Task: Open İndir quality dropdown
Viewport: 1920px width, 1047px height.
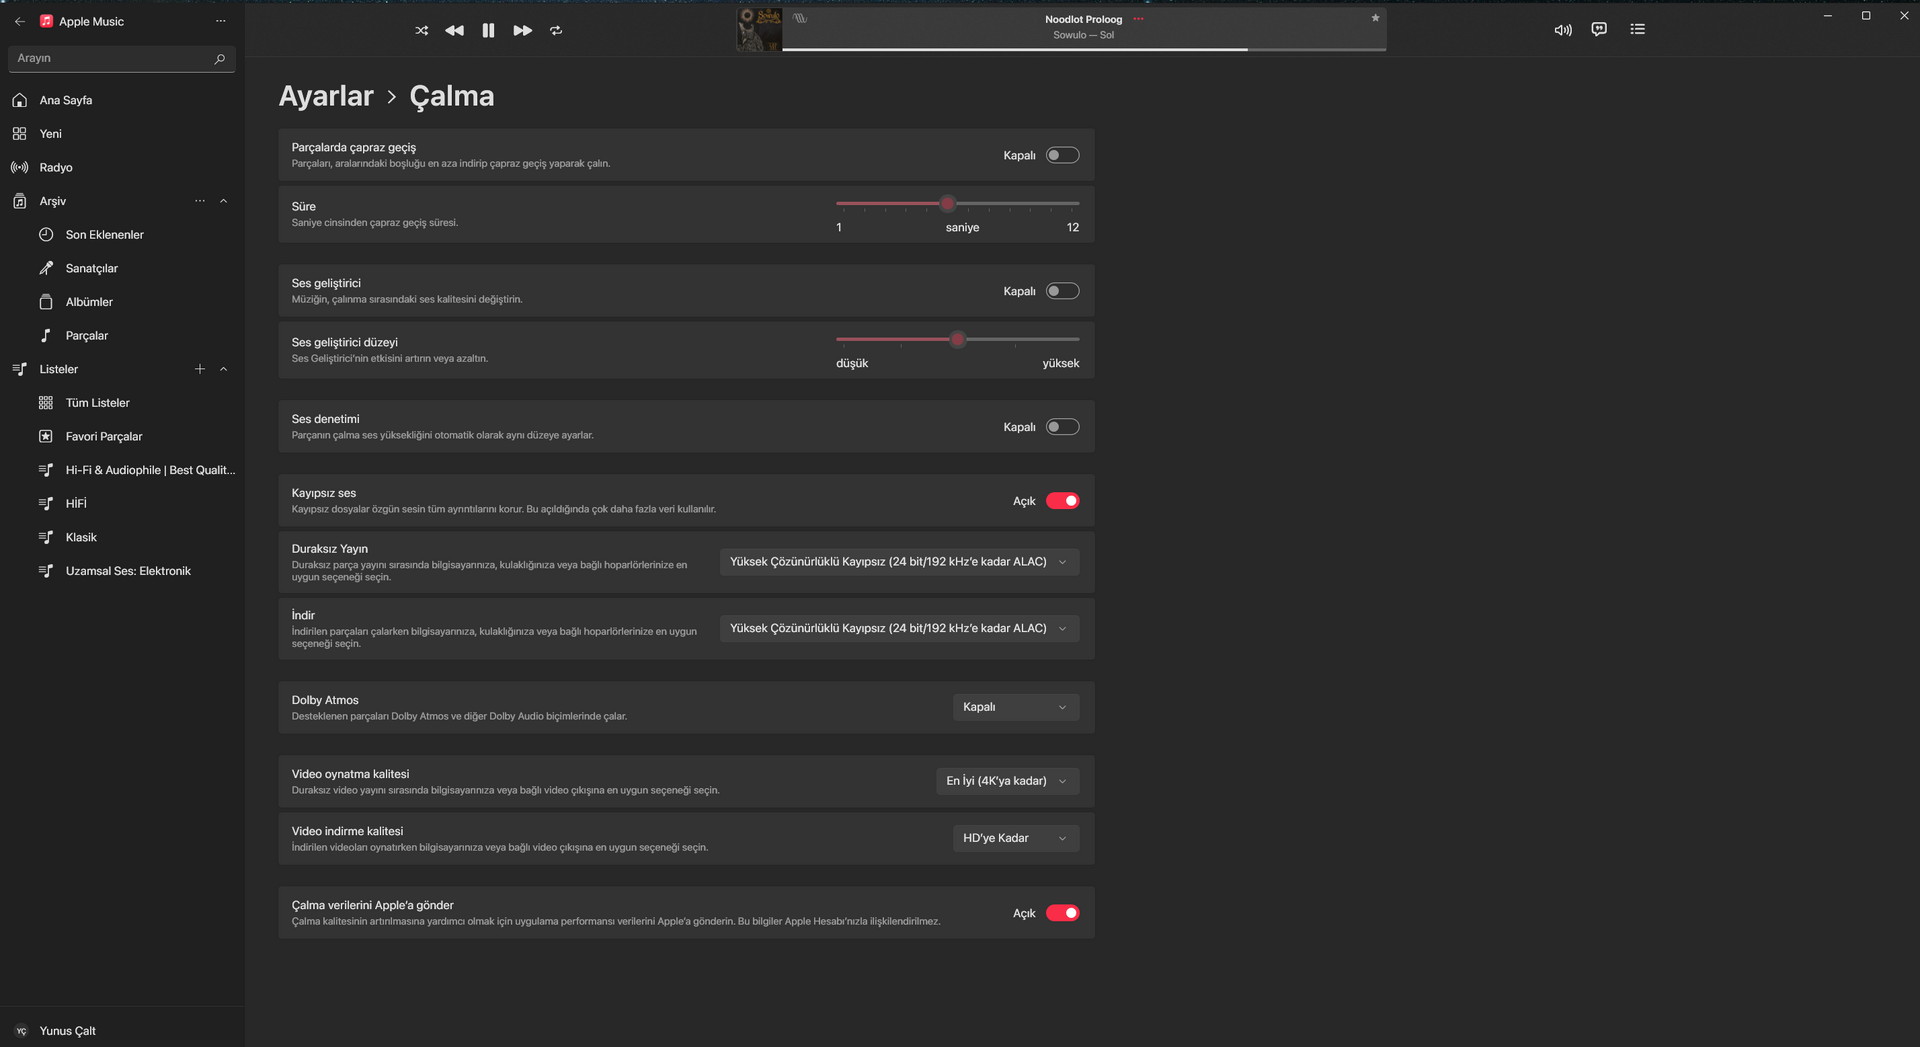Action: coord(899,629)
